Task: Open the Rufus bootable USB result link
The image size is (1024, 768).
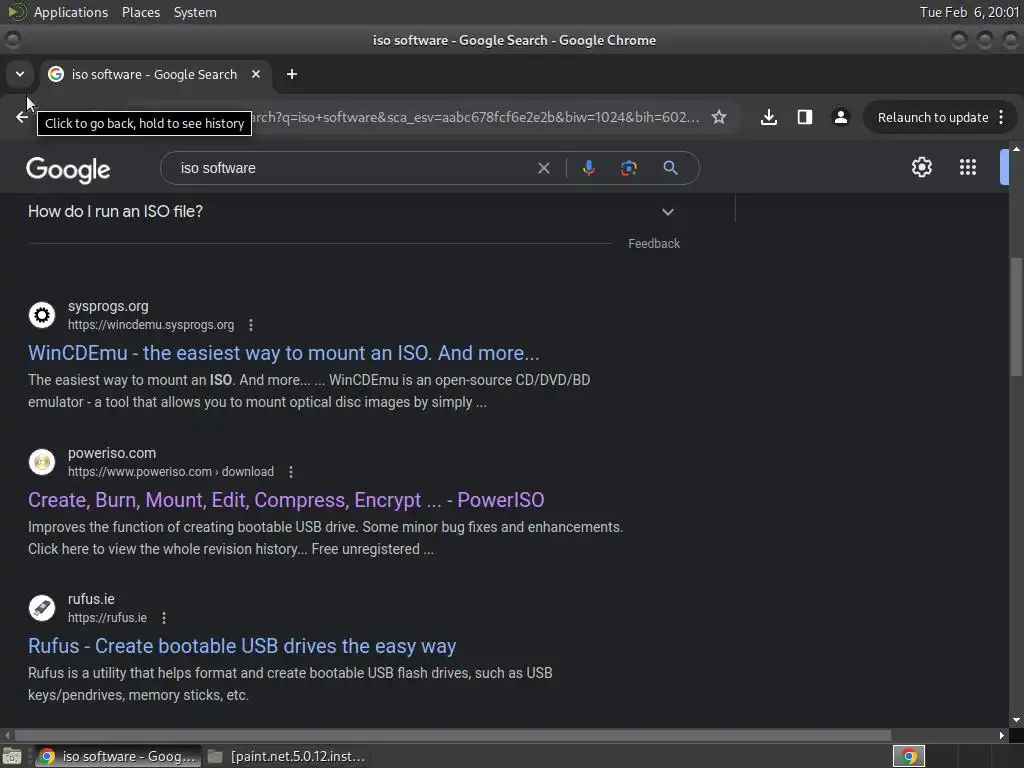Action: pos(242,646)
